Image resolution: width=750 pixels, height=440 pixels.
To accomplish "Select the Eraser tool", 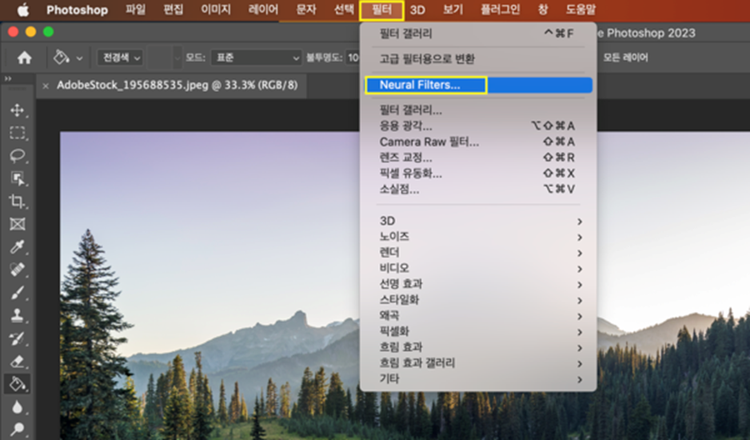I will pyautogui.click(x=17, y=361).
